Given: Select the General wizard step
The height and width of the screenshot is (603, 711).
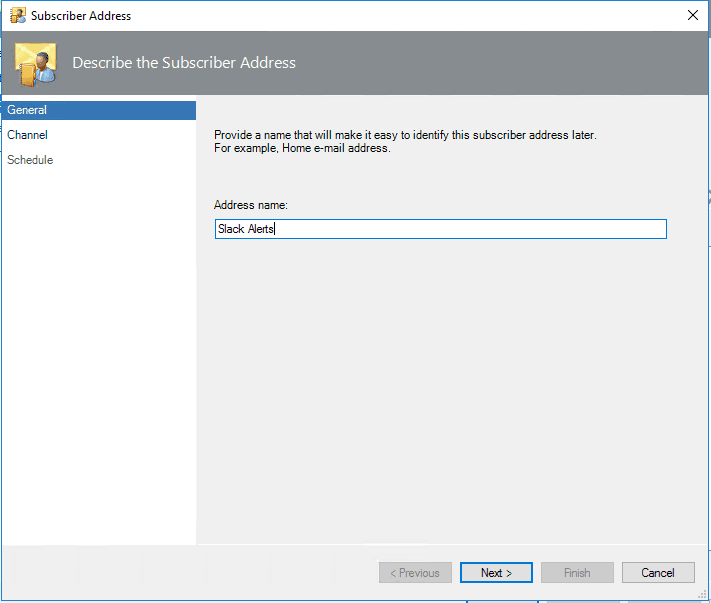Looking at the screenshot, I should pos(99,110).
